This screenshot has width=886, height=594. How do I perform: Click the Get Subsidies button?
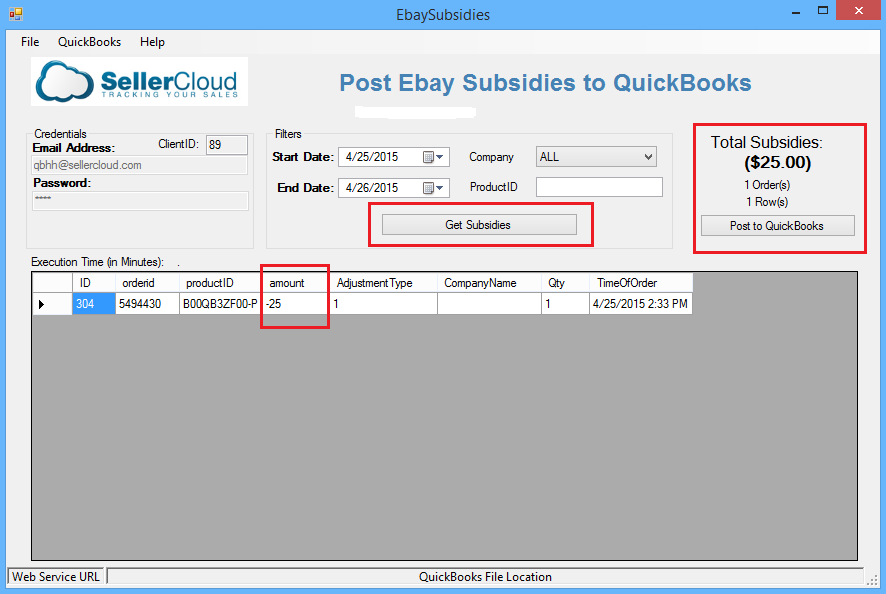tap(479, 225)
